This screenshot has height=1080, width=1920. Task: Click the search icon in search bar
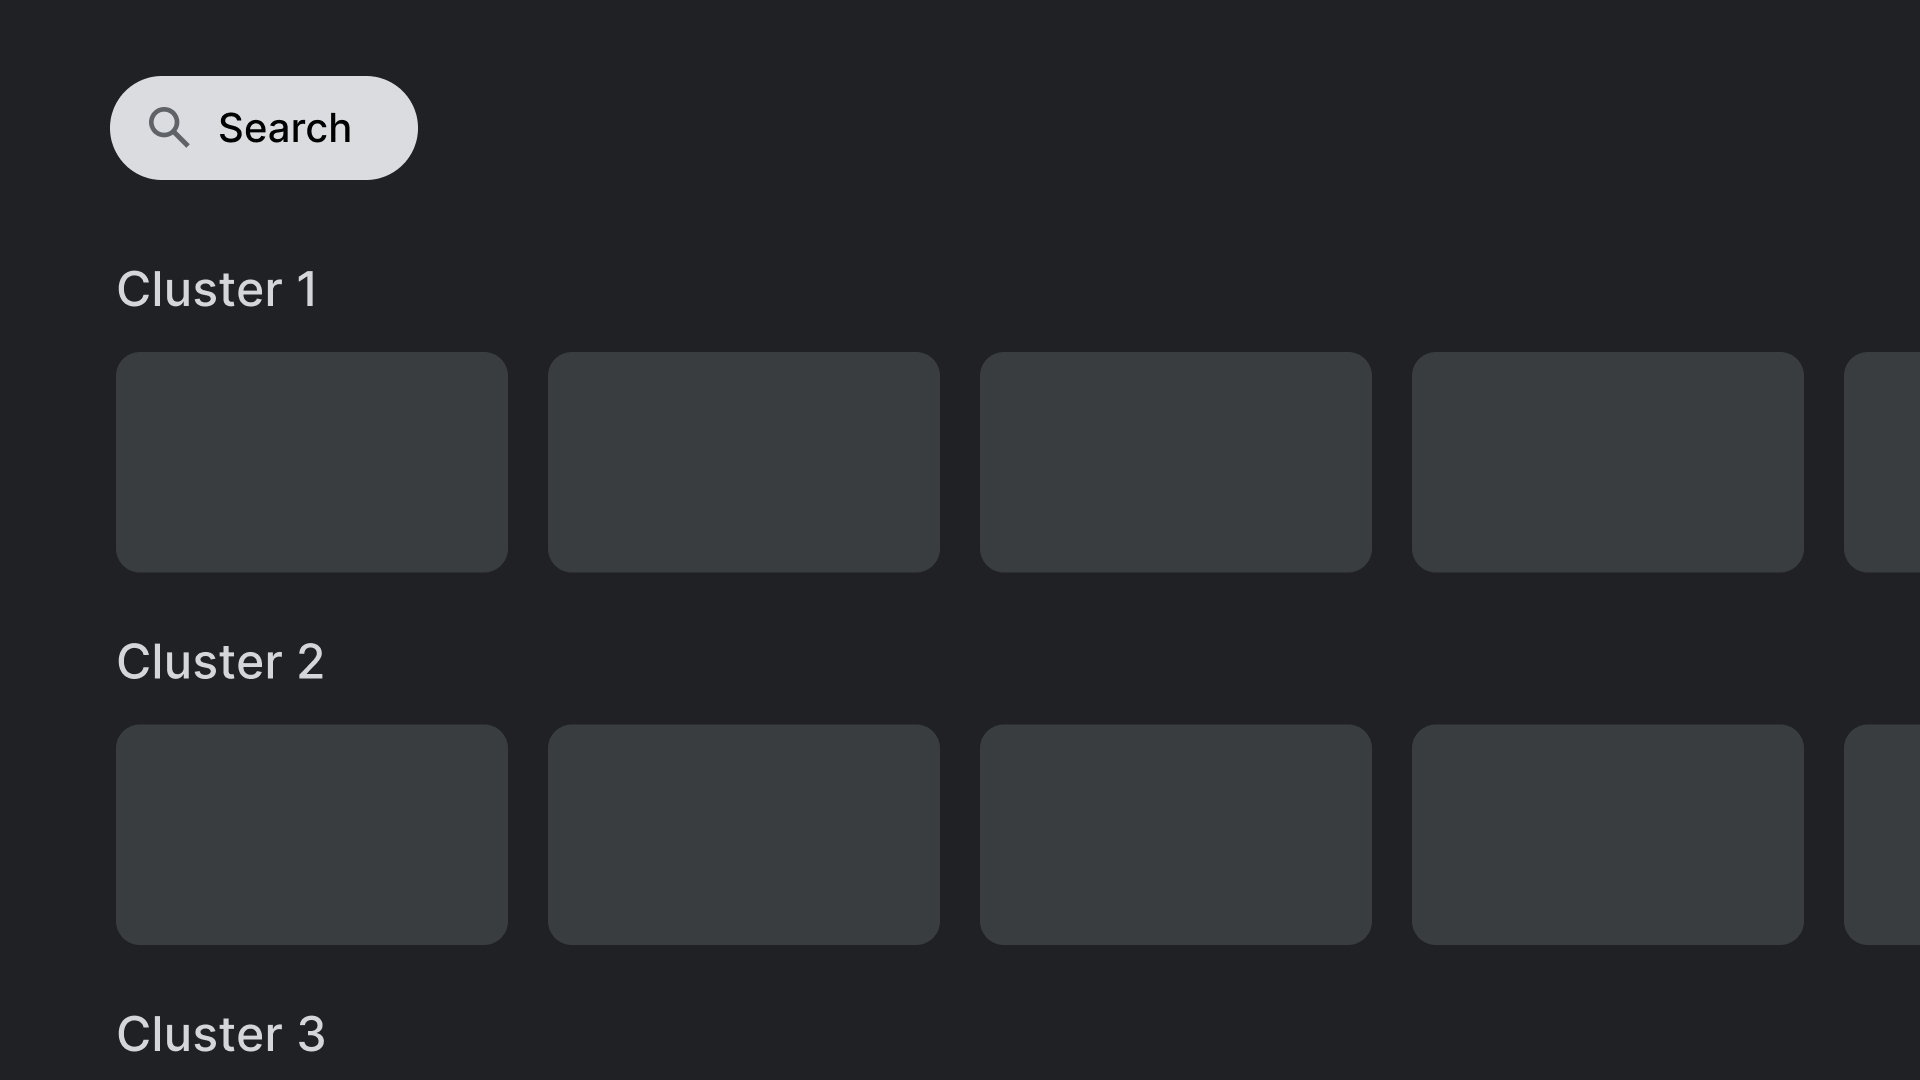point(169,127)
